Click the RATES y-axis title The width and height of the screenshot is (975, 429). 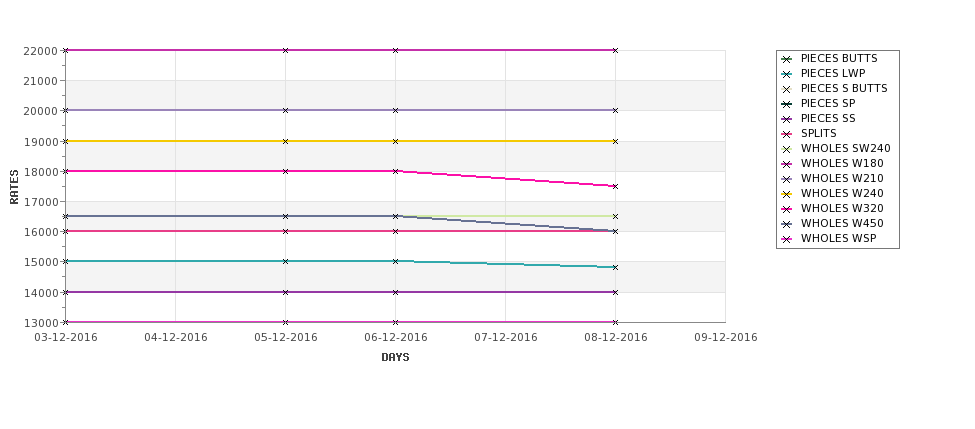(x=14, y=187)
